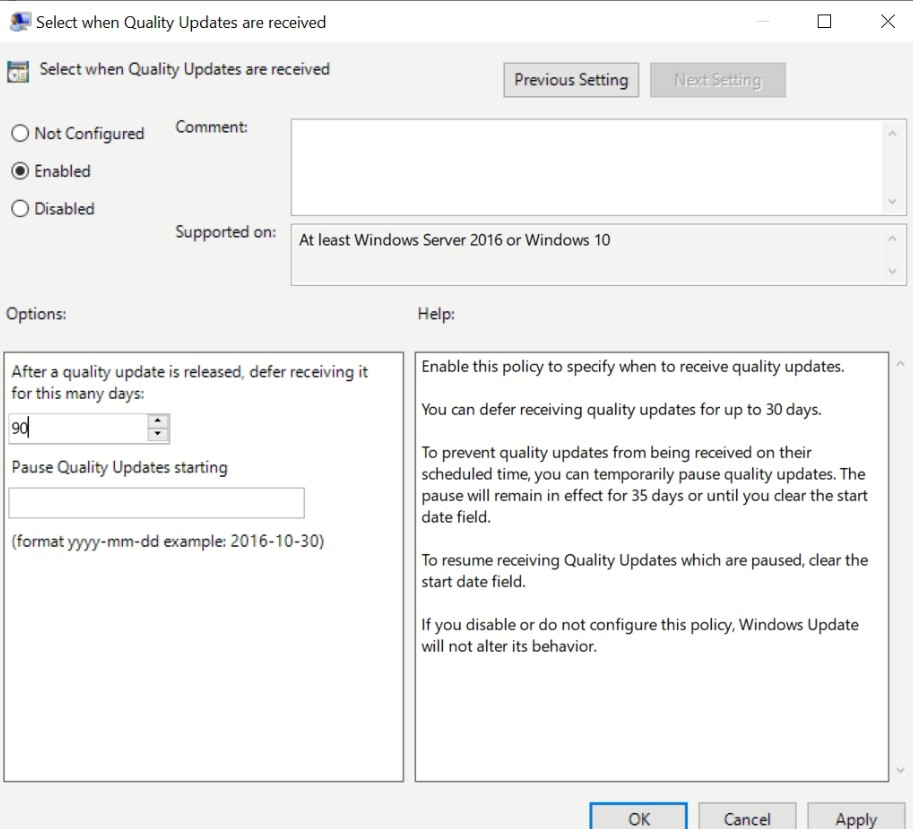
Task: Click 'To resume receiving Quality Updates' help paragraph
Action: [x=645, y=571]
